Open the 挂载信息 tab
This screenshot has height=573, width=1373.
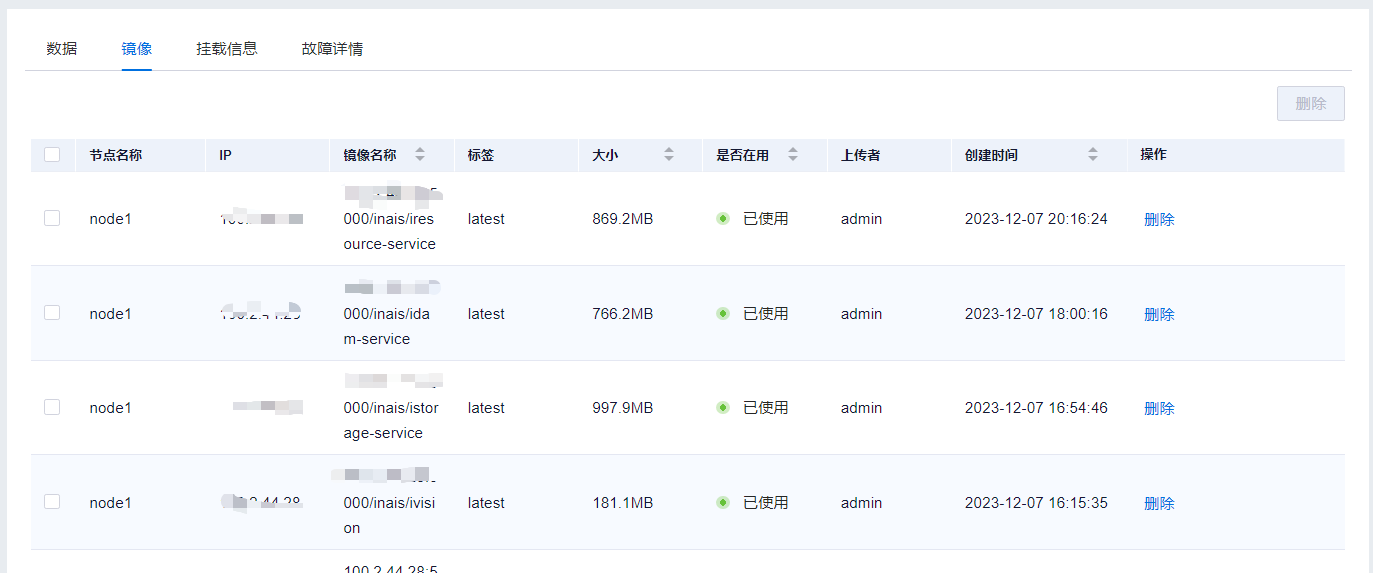(227, 49)
